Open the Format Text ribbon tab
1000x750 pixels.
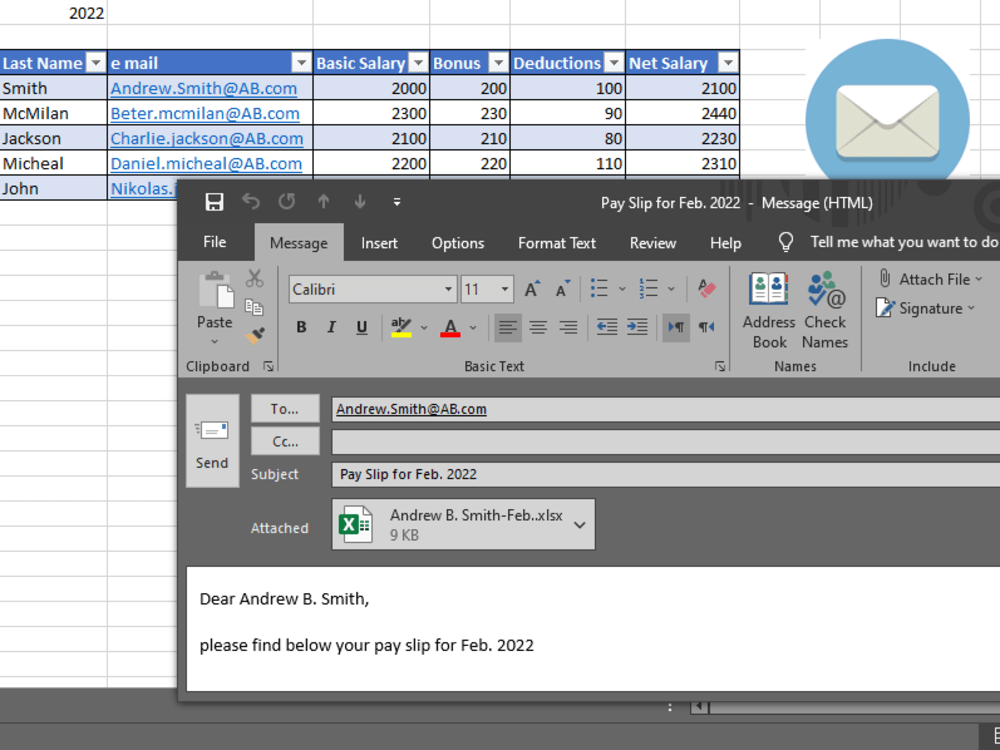pyautogui.click(x=557, y=243)
